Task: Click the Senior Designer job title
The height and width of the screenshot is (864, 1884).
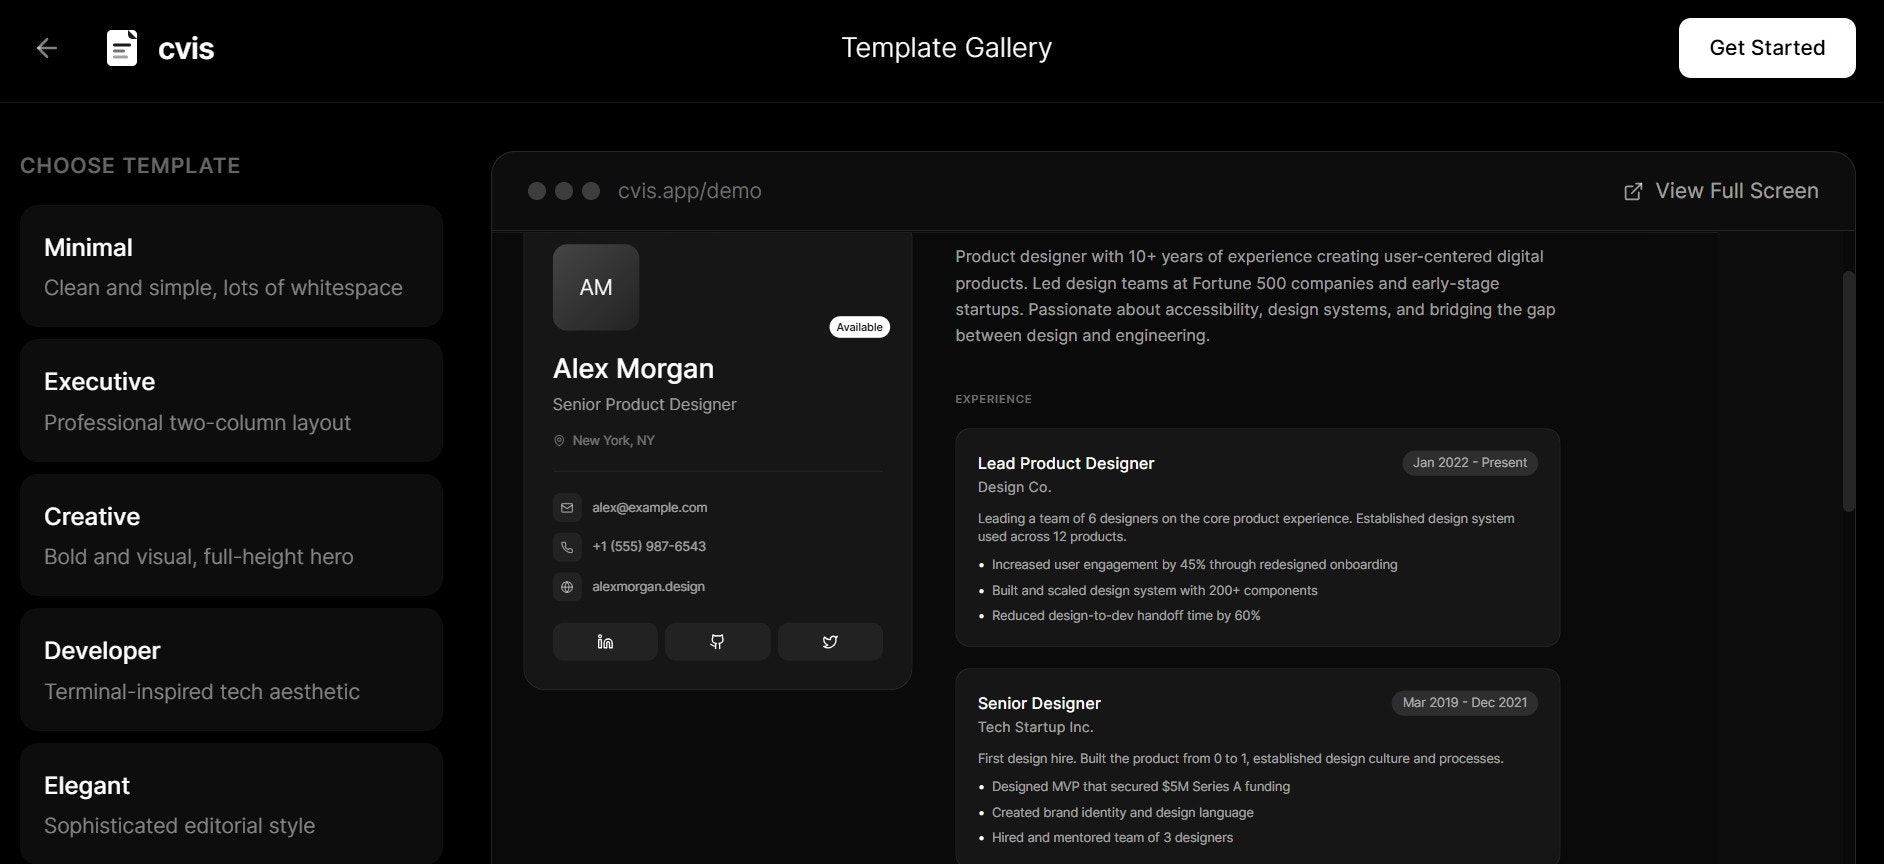Action: click(1039, 703)
